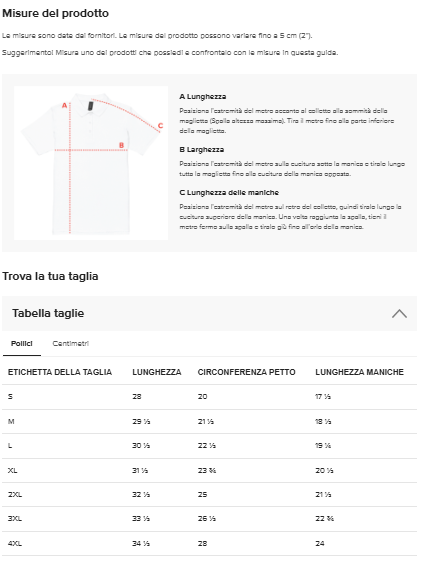Click the A Lunghezza heading
Viewport: 427px width, 572px height.
click(x=202, y=97)
